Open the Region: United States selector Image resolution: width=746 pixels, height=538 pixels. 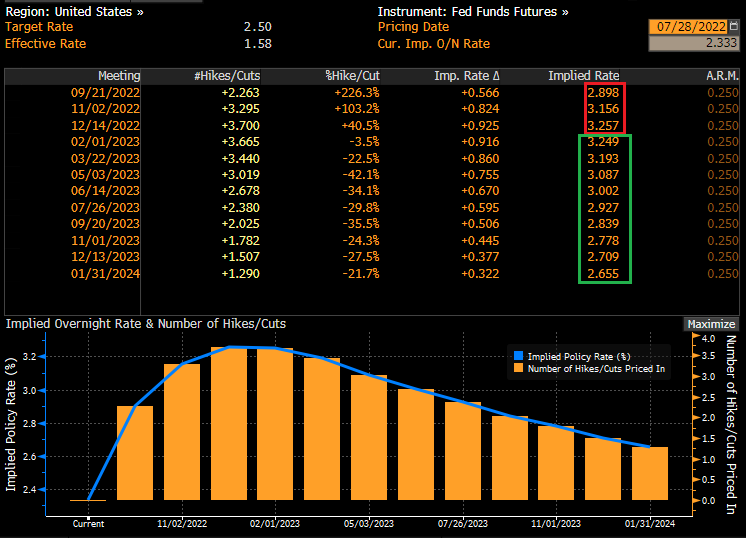point(74,11)
